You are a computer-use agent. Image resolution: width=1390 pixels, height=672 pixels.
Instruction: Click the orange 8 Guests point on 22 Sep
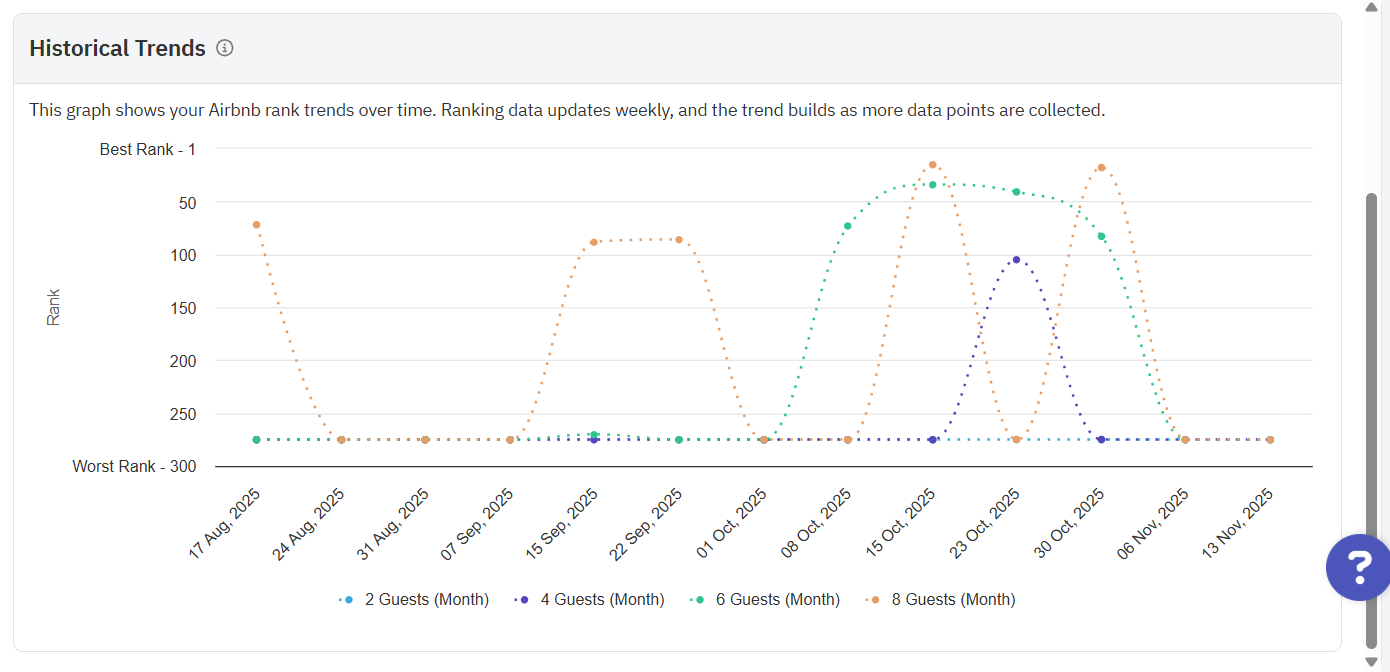pos(679,240)
